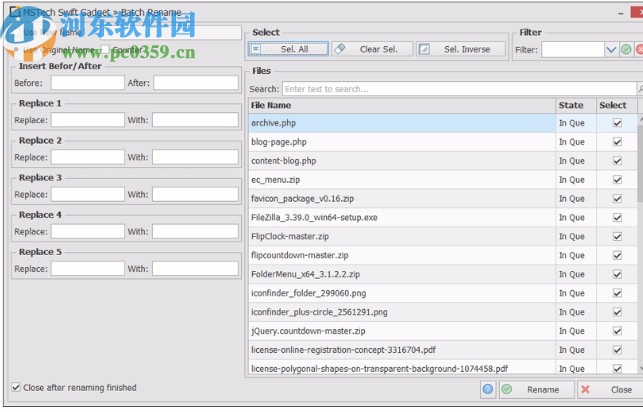Uncheck the blog-page.php select checkbox

(617, 142)
